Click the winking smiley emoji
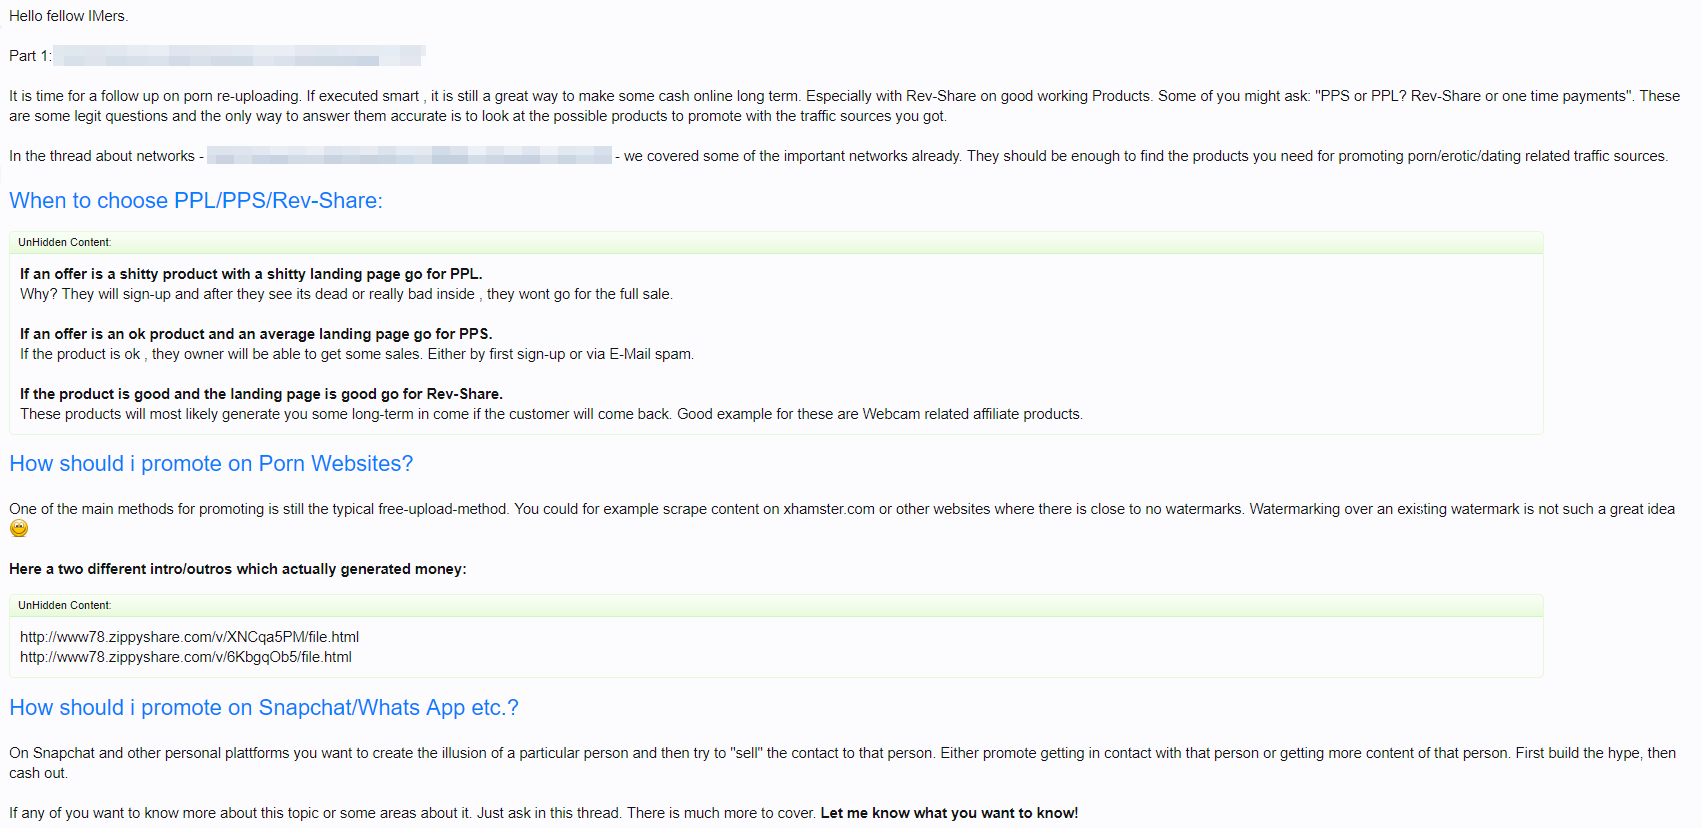1702x828 pixels. 19,529
